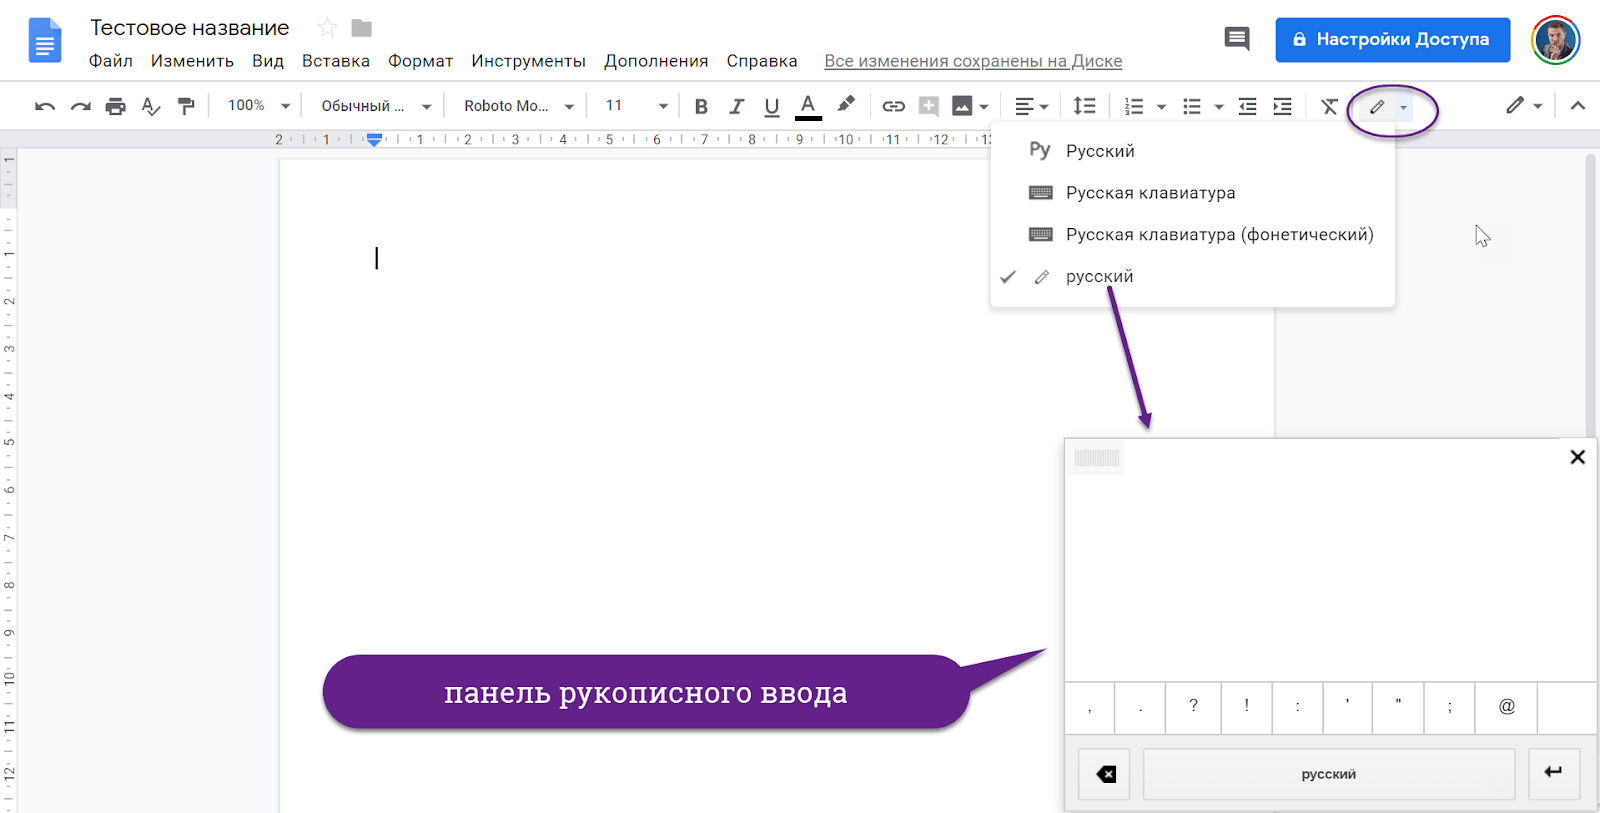The image size is (1600, 813).
Task: Clear formatting icon
Action: pyautogui.click(x=1329, y=106)
